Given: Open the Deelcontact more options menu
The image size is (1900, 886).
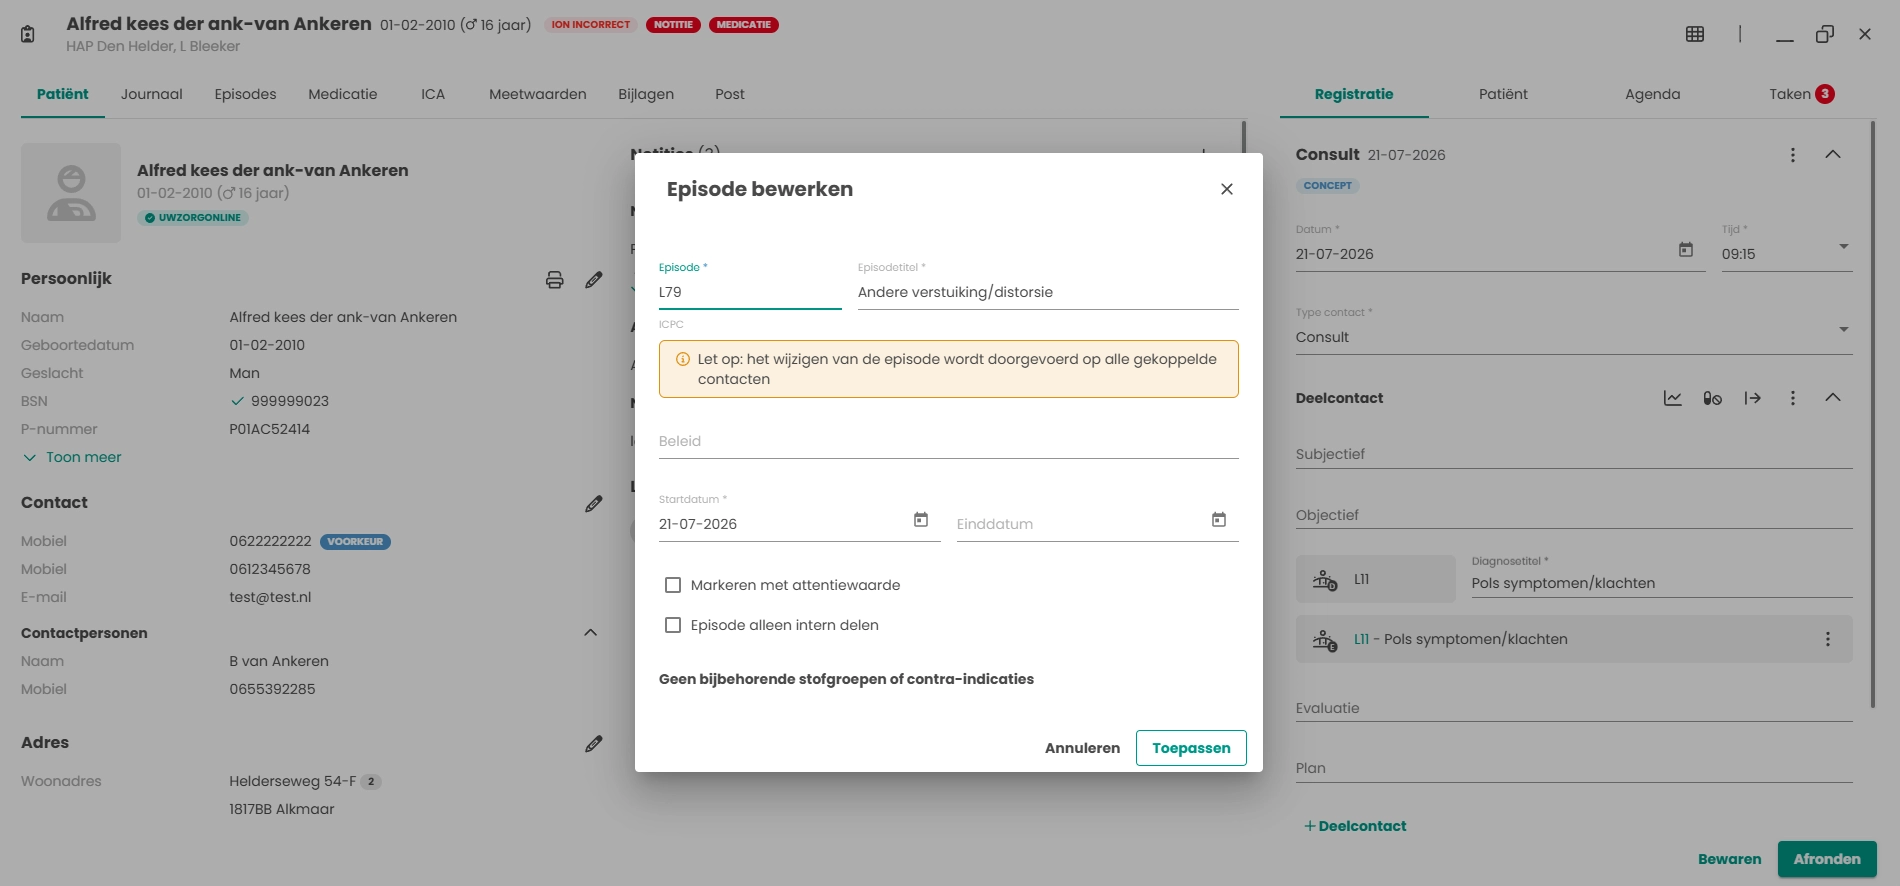Looking at the screenshot, I should (x=1793, y=398).
